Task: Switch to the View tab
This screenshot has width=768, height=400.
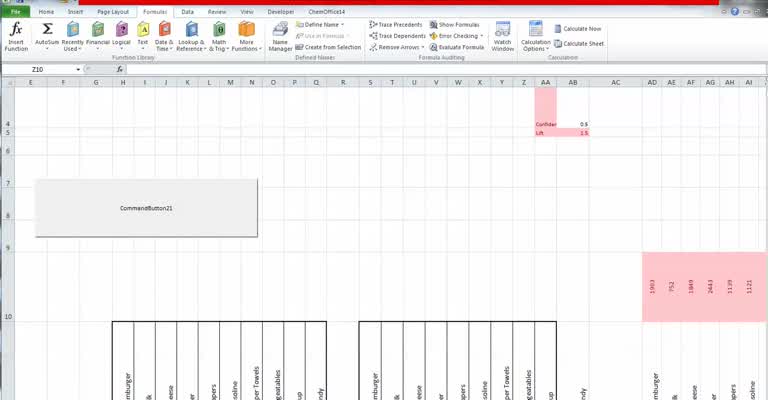Action: (247, 11)
